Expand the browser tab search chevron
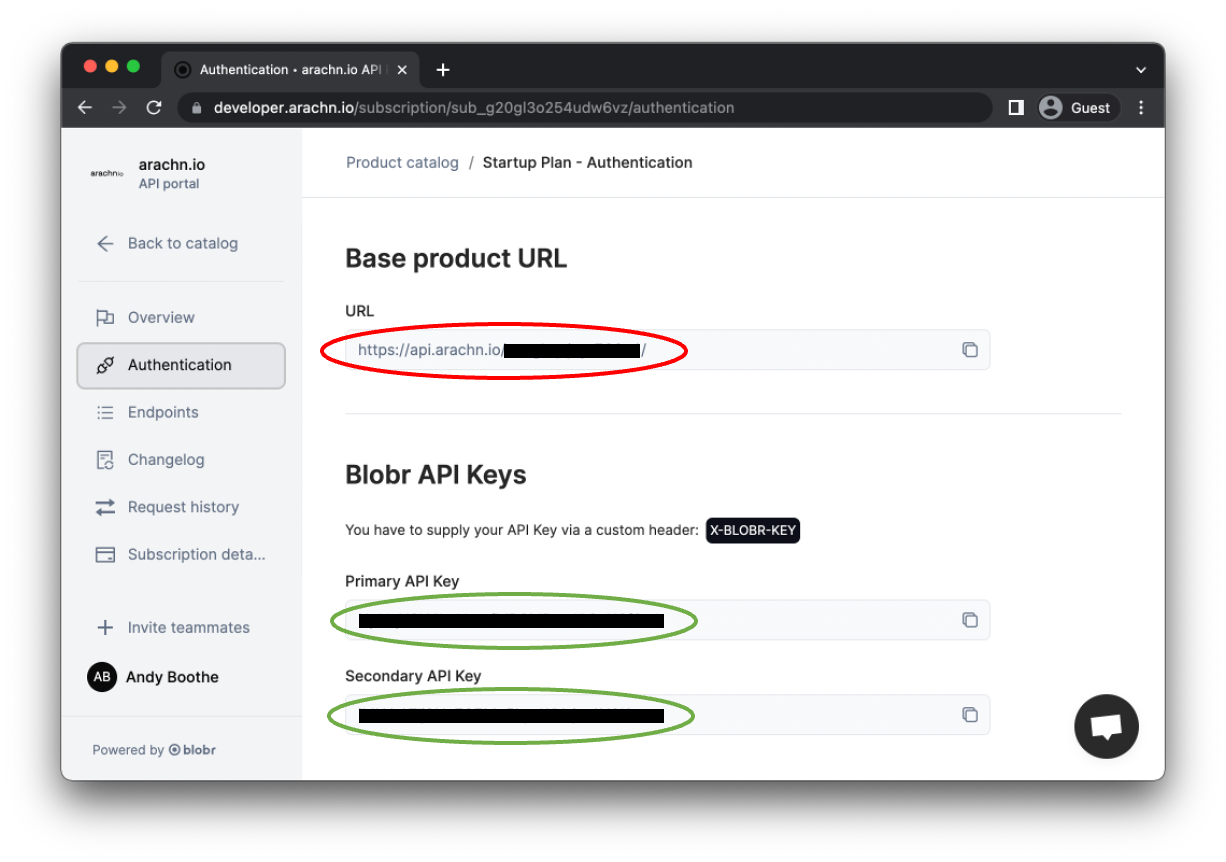 point(1140,69)
